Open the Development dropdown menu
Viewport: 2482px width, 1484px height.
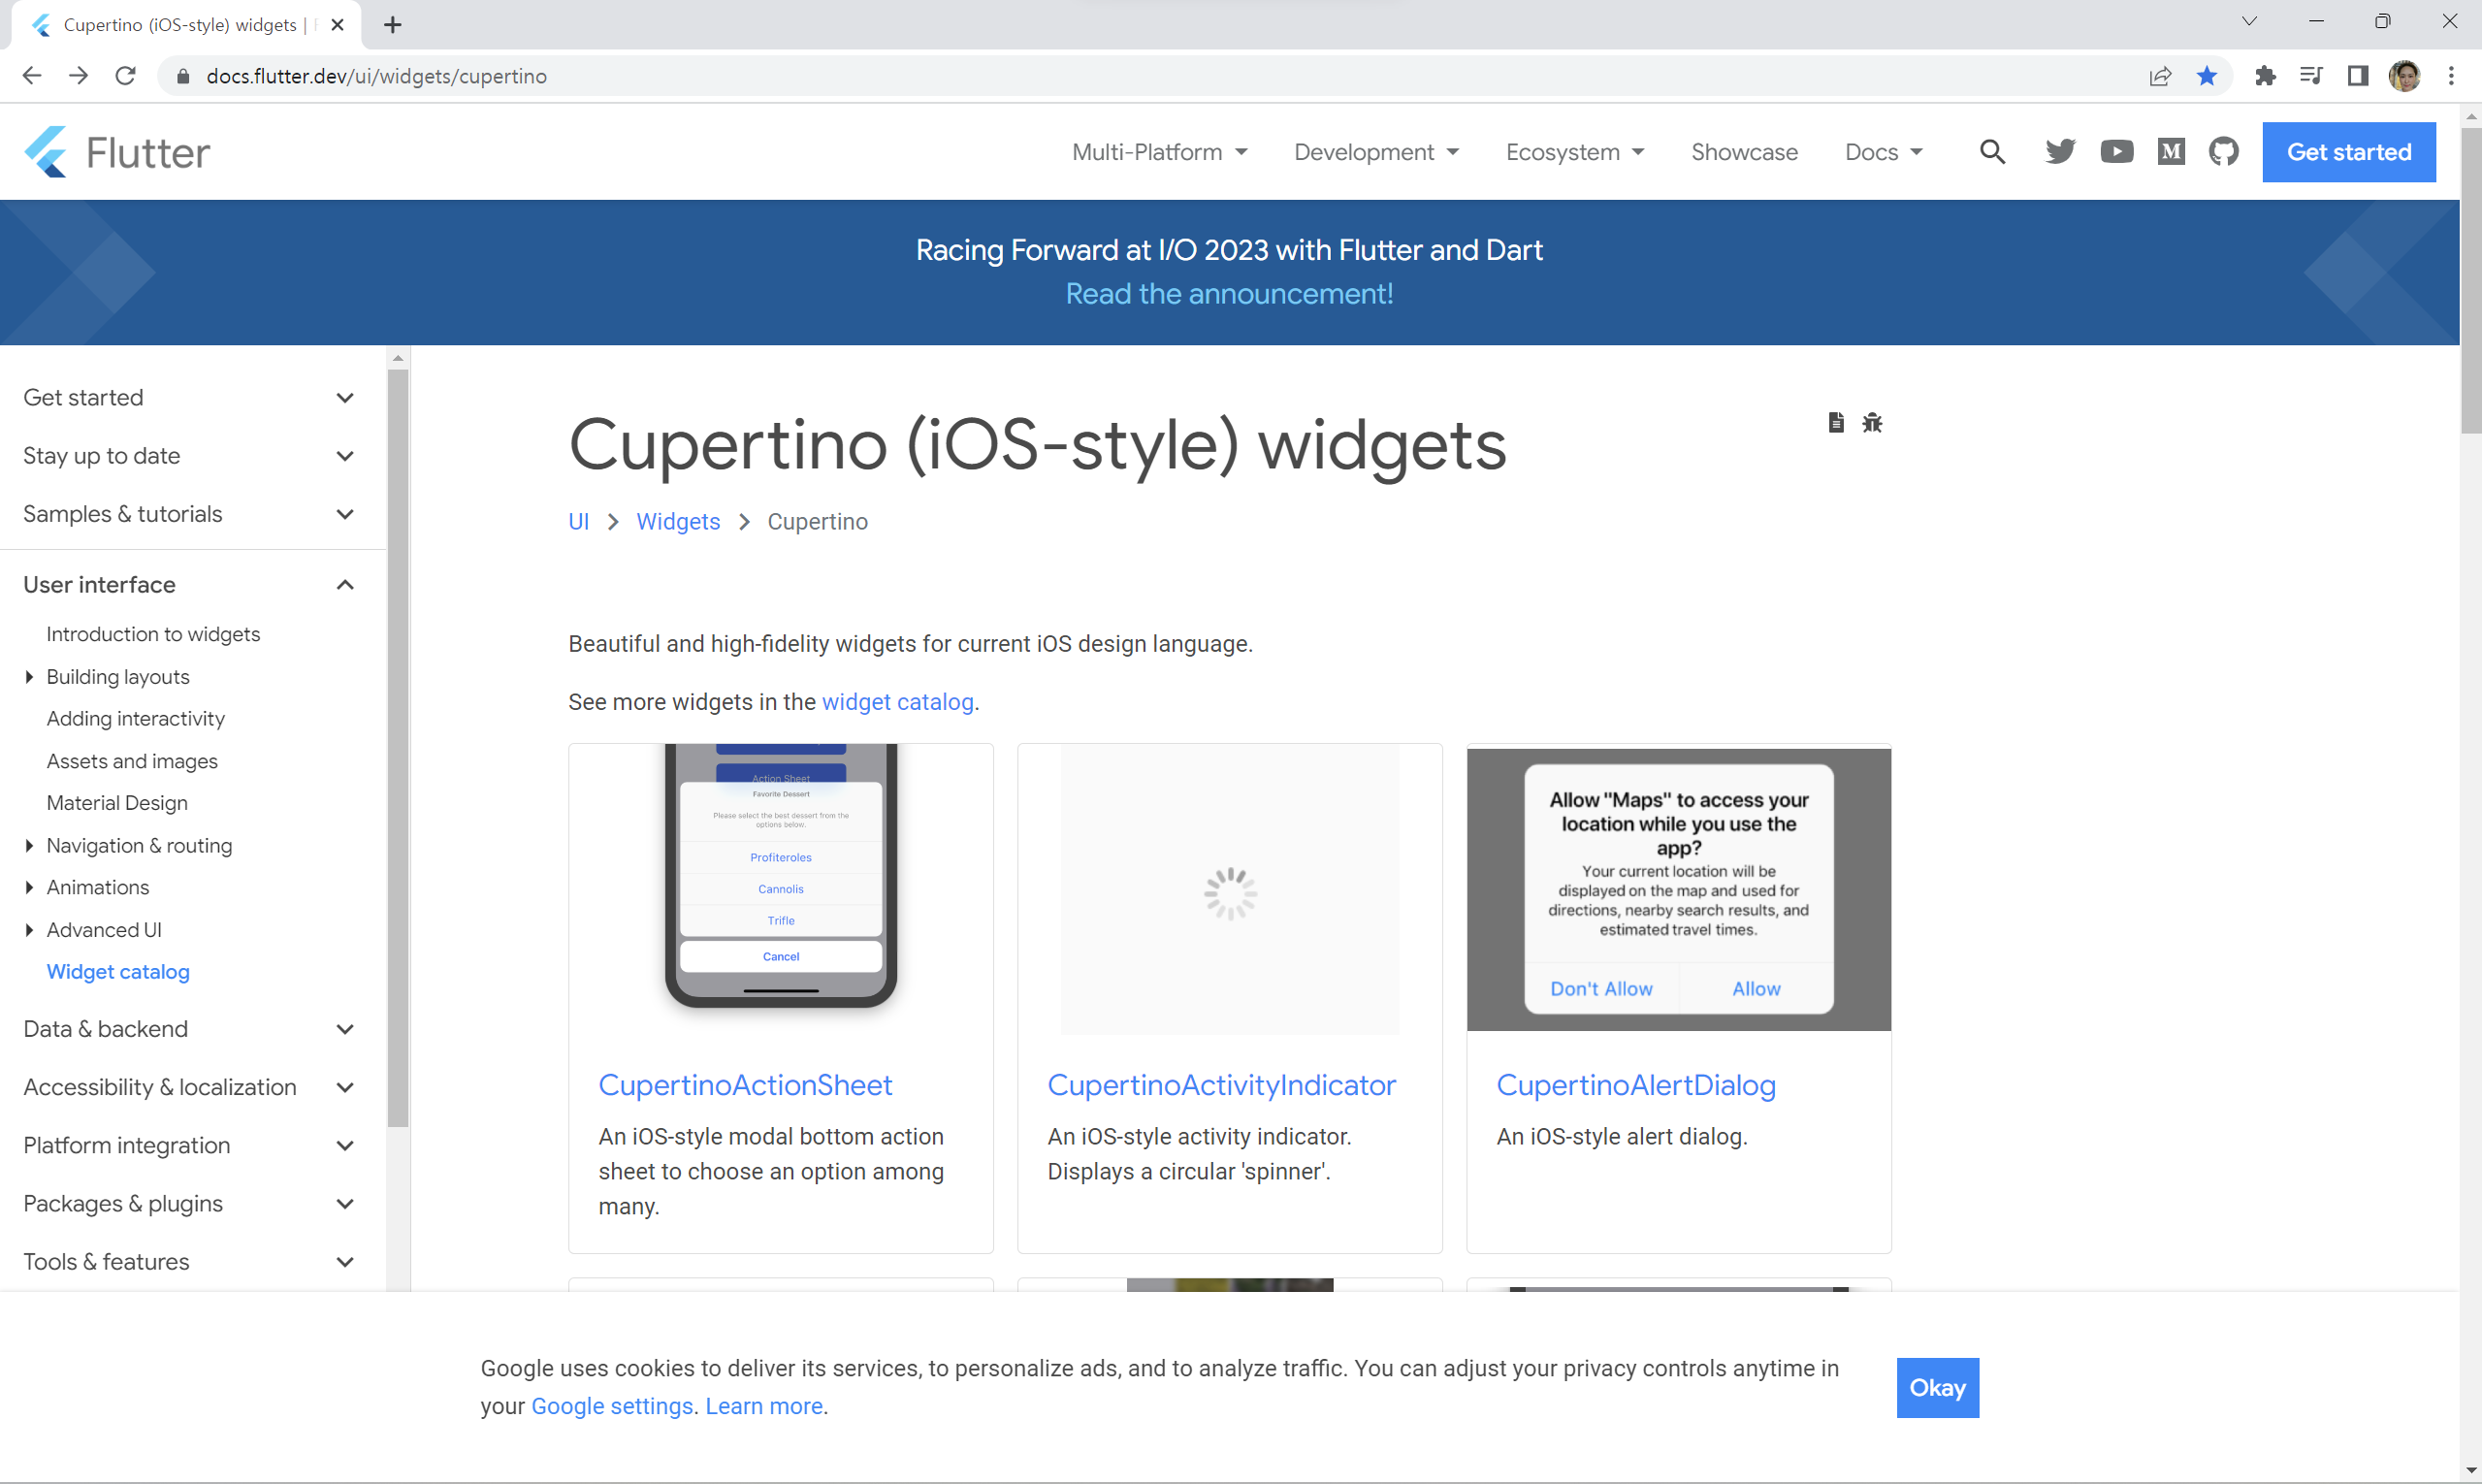pyautogui.click(x=1376, y=152)
